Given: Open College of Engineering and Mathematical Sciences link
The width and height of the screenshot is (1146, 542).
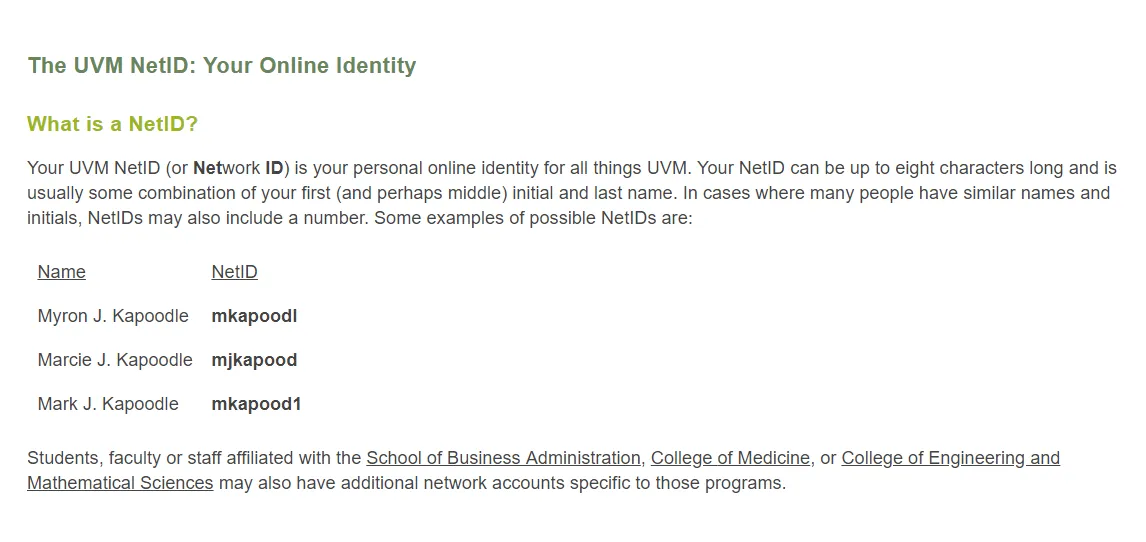Looking at the screenshot, I should click(x=950, y=458).
